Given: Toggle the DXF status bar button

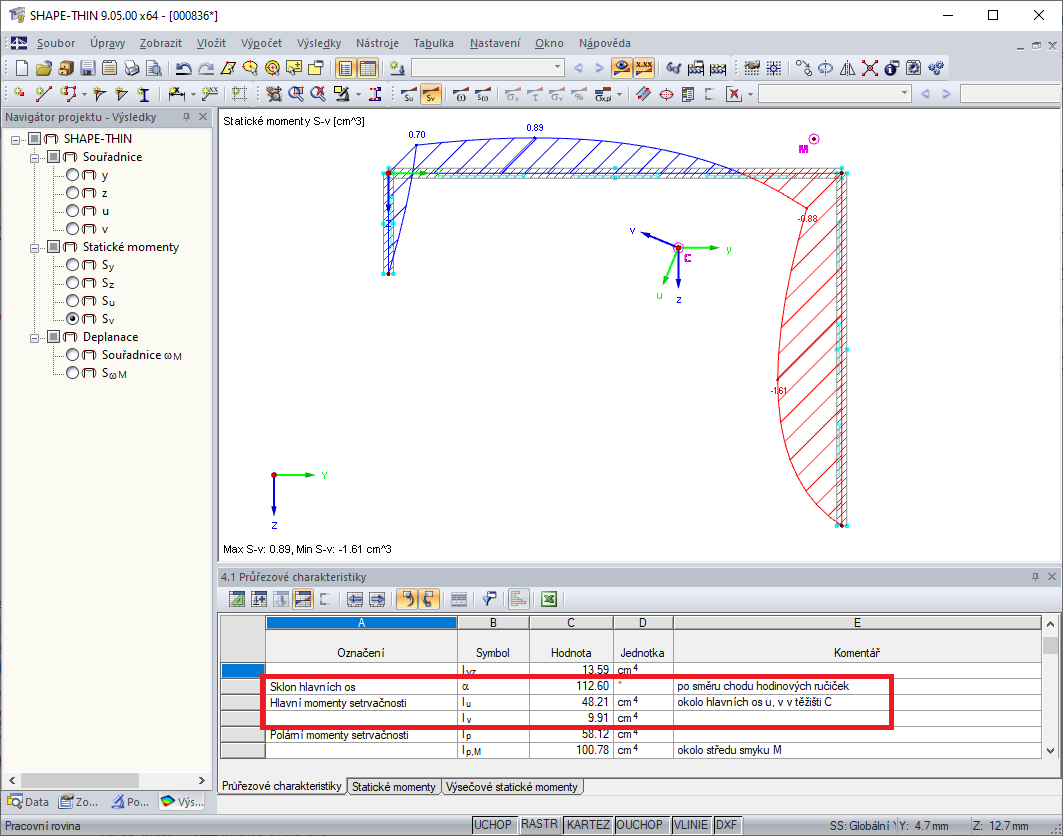Looking at the screenshot, I should [x=726, y=824].
